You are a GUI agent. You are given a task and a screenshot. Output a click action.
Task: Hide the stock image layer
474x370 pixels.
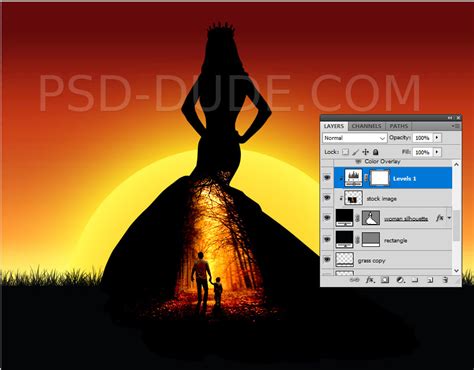(327, 198)
